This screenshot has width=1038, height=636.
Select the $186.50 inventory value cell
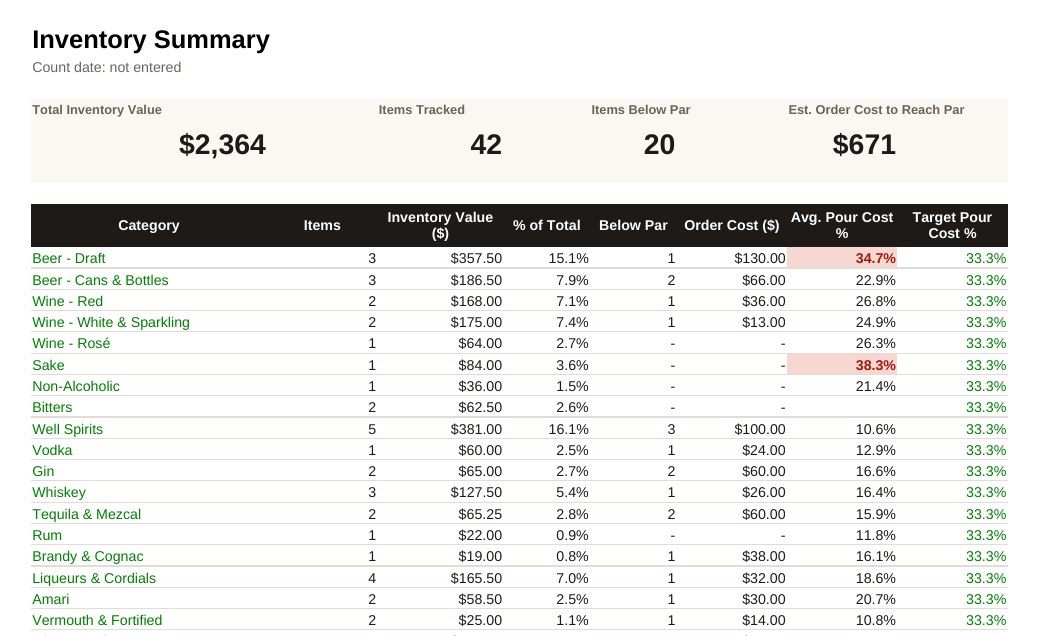476,280
